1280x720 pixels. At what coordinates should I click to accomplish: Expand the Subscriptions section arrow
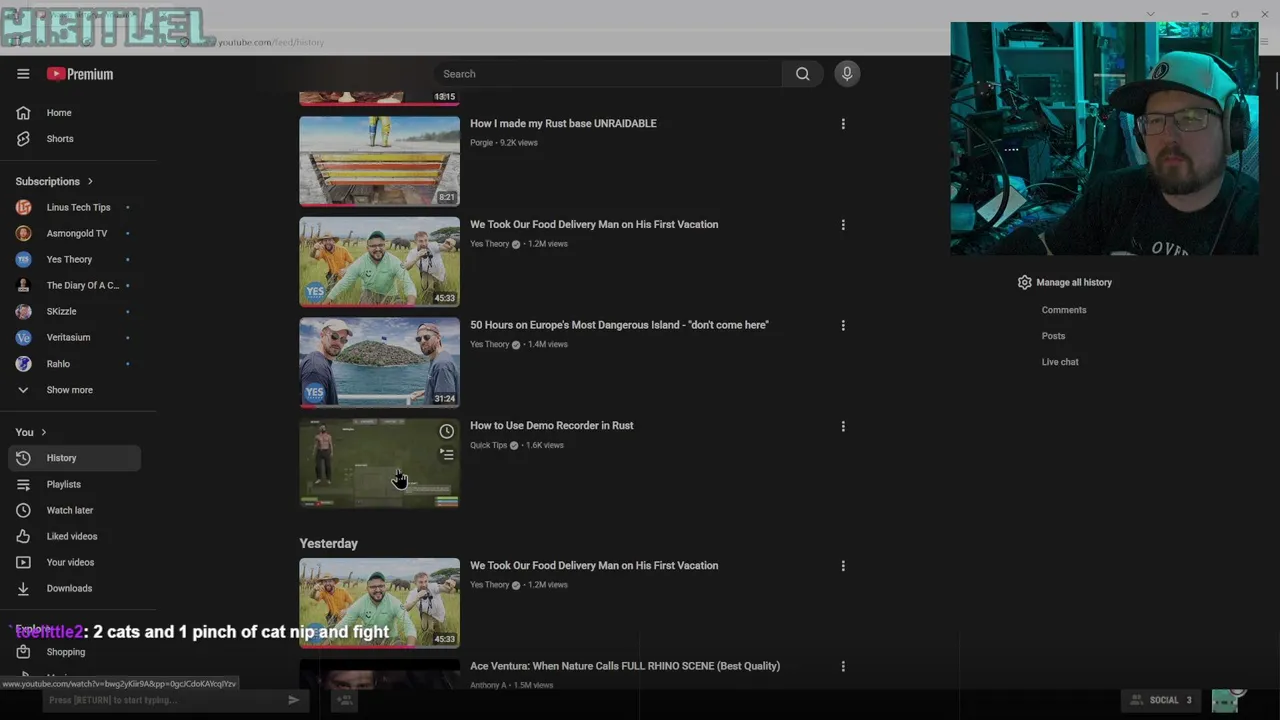pos(90,181)
